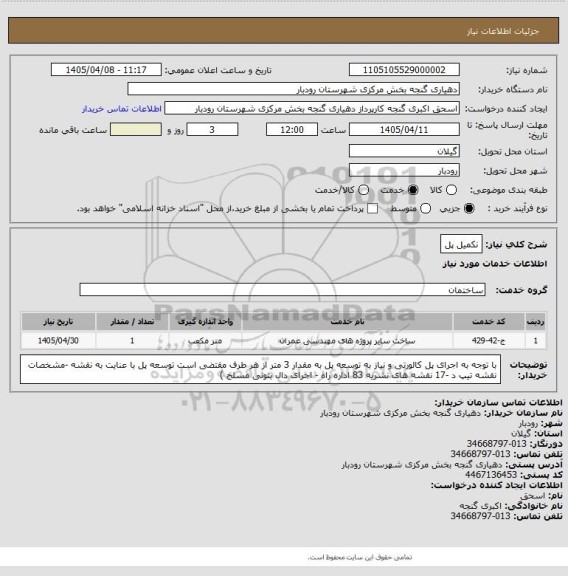Click the postal code 4467136453

coord(490,475)
